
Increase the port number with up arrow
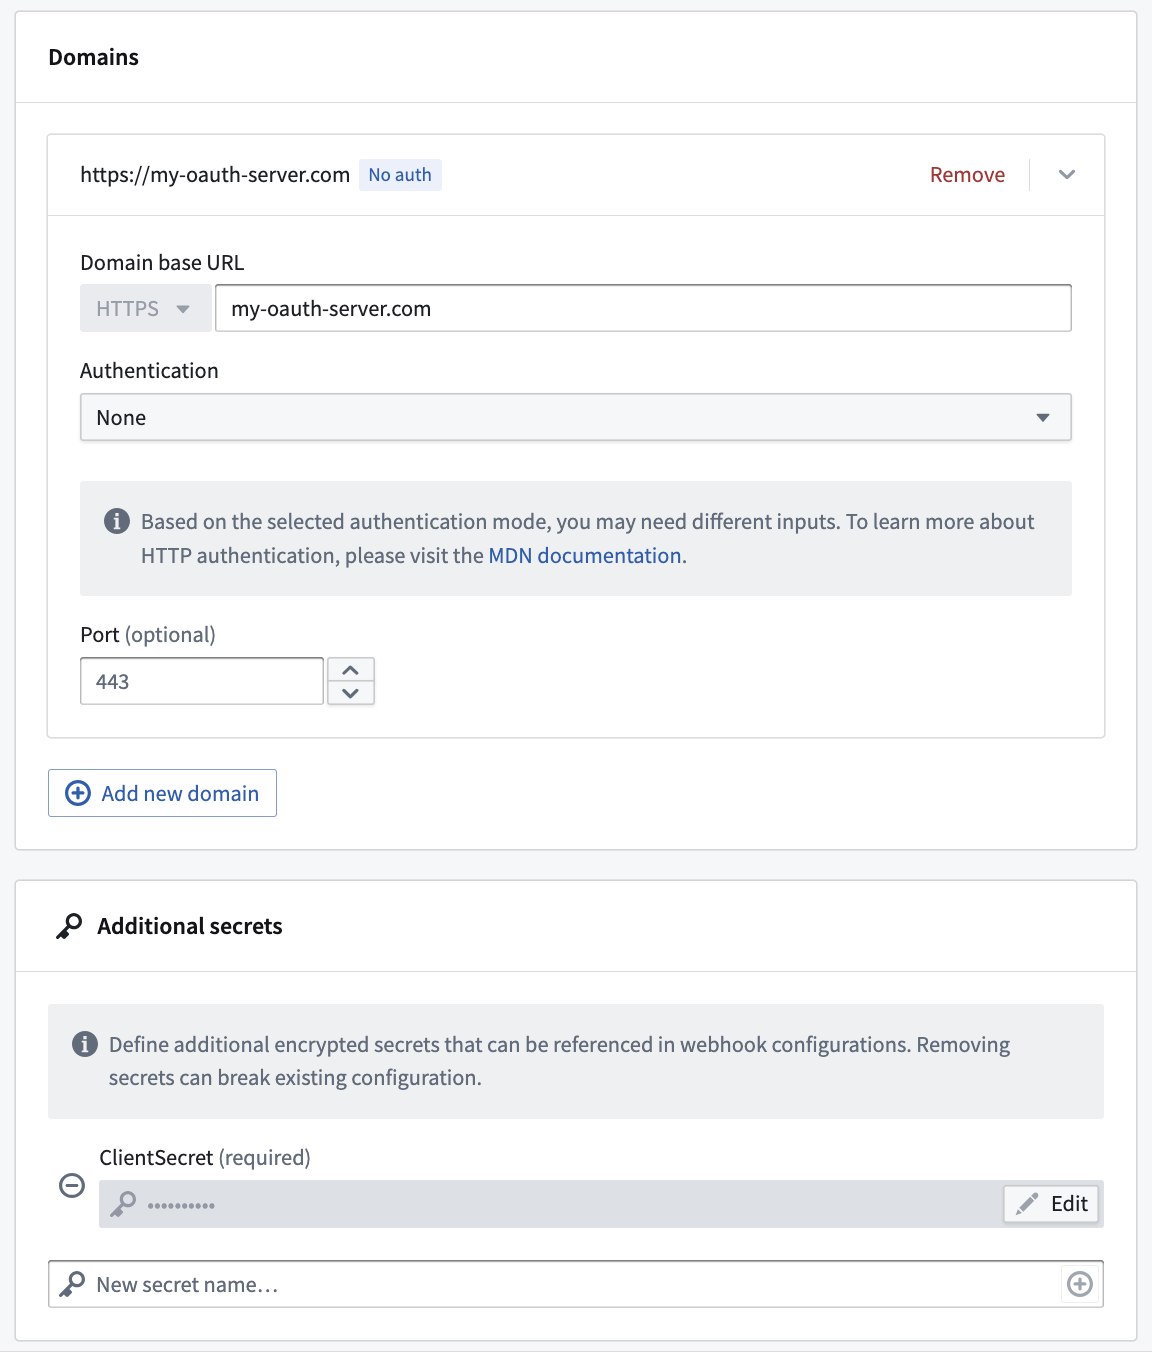click(351, 669)
